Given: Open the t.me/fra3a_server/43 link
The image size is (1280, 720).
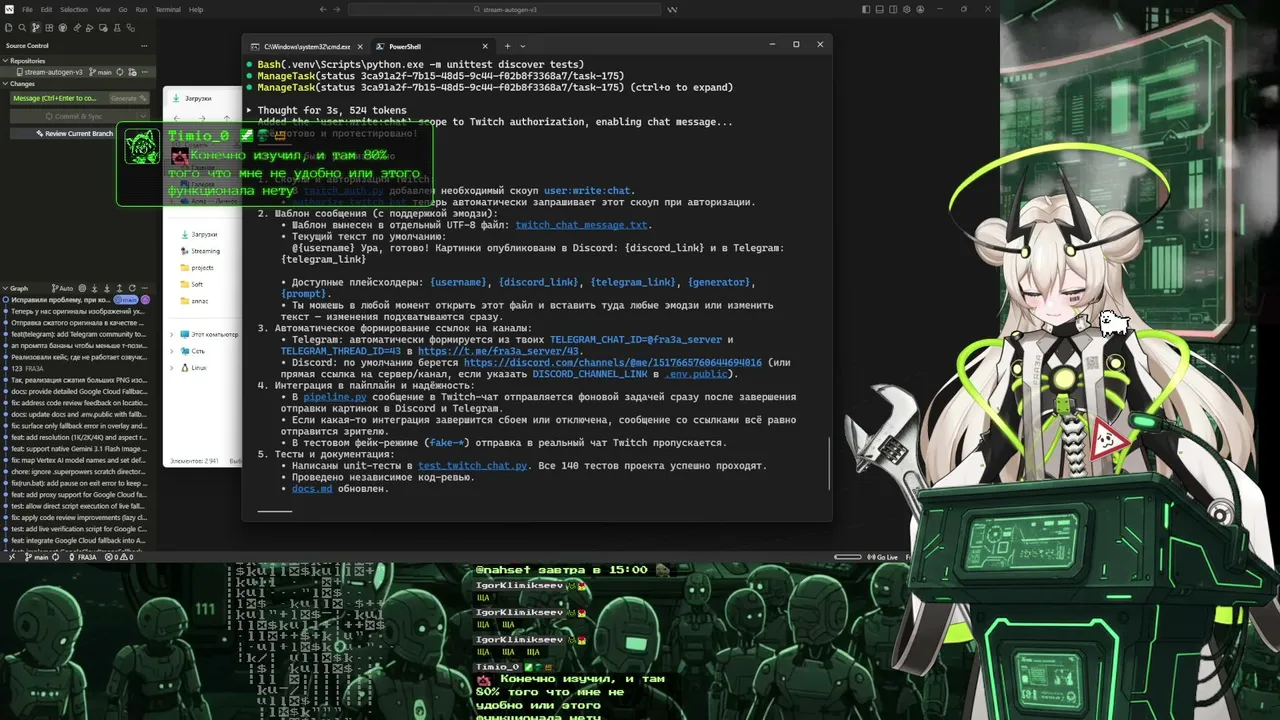Looking at the screenshot, I should pos(499,351).
